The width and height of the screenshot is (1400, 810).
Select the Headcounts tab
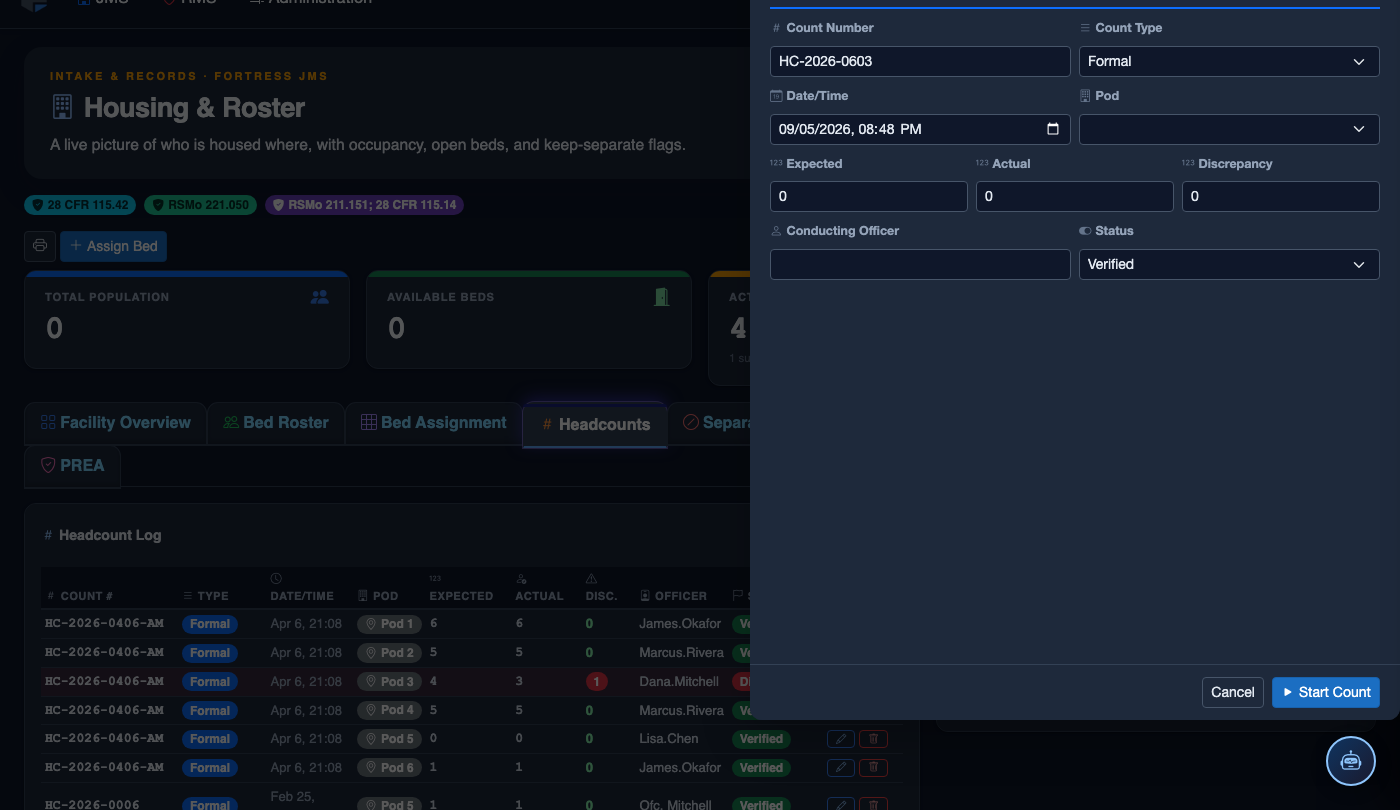pyautogui.click(x=595, y=424)
